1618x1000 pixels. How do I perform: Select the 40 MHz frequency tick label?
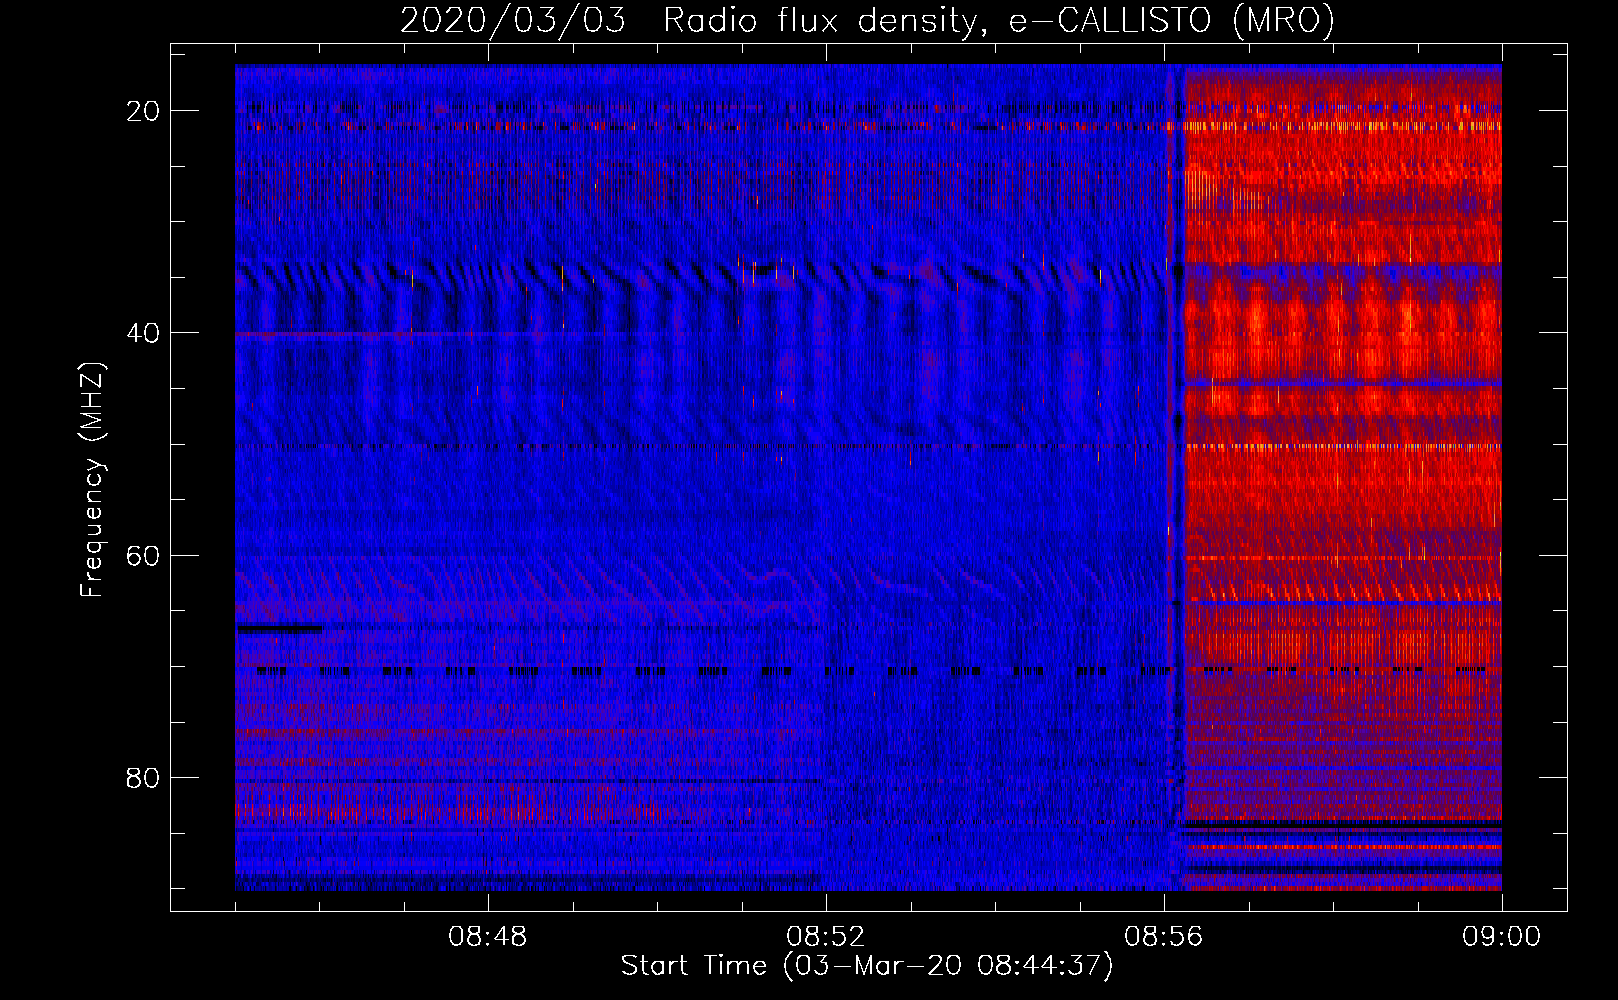point(143,333)
